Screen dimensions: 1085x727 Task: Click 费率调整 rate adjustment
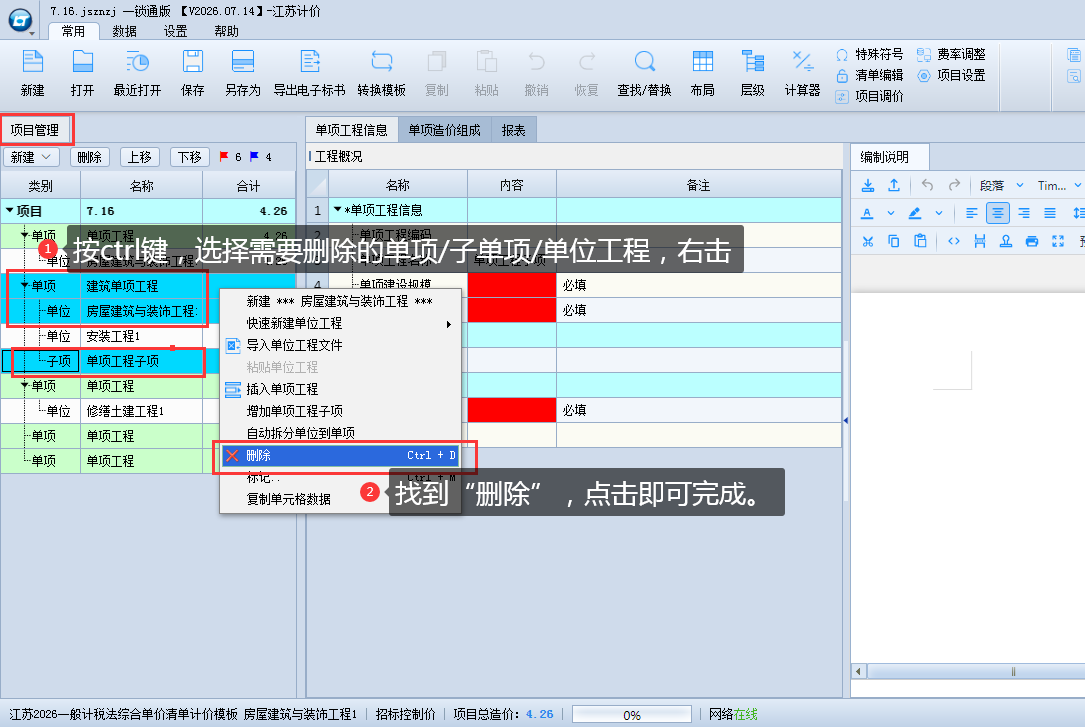[951, 54]
